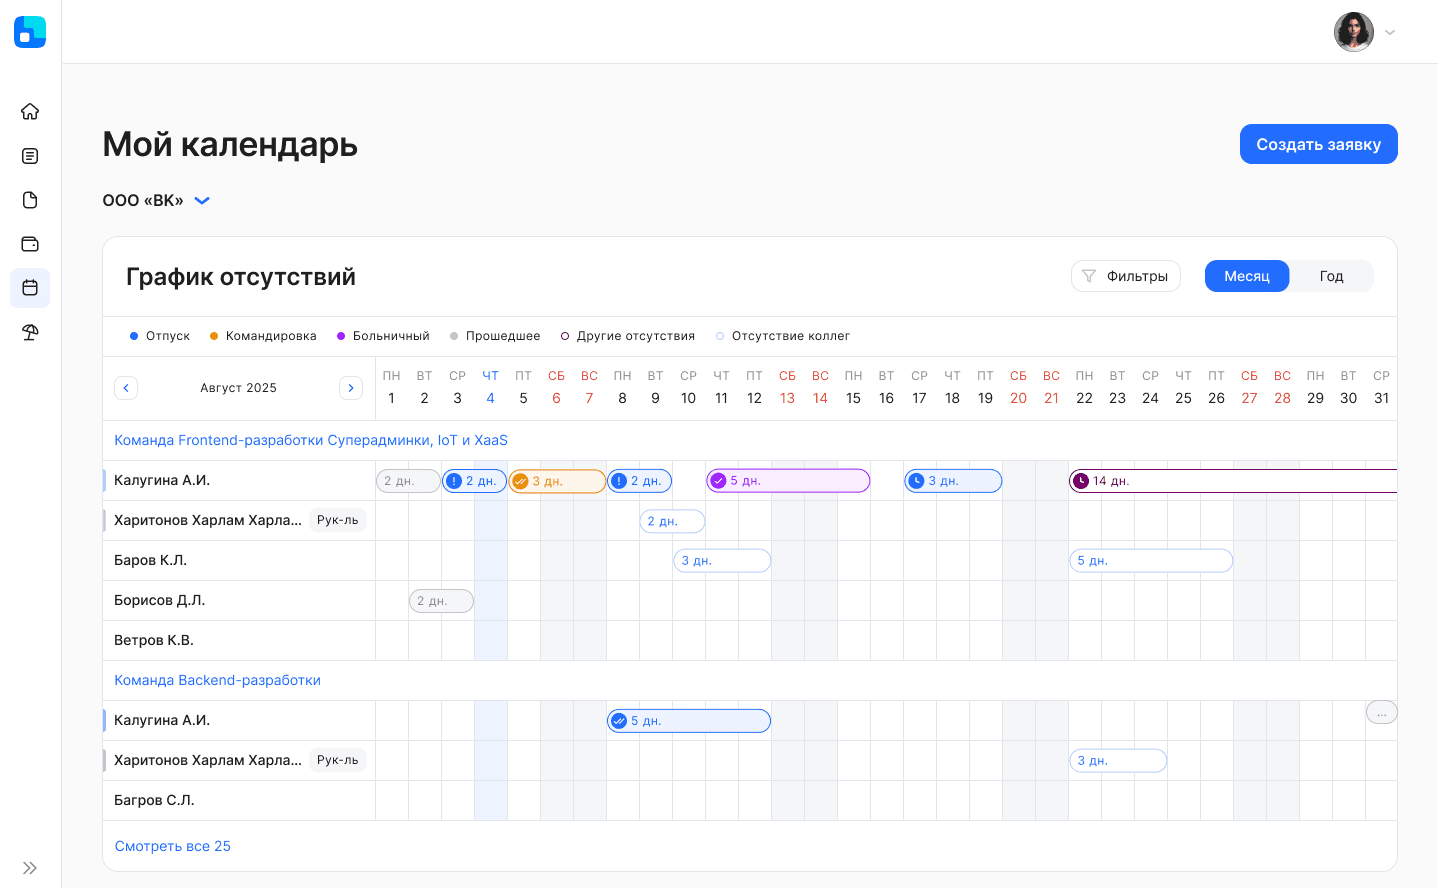Viewport: 1438px width, 888px height.
Task: Open the beach umbrella vacation icon
Action: point(30,332)
